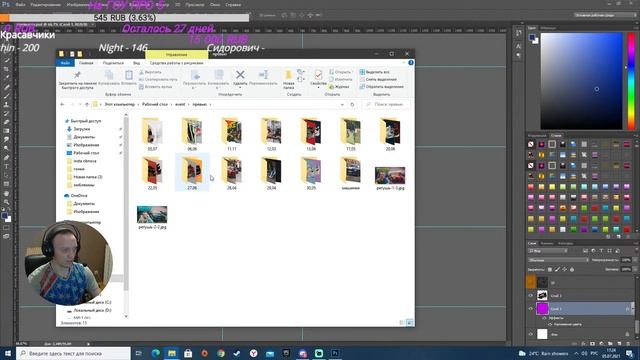Open the Удалить dropdown arrow in ribbon
The width and height of the screenshot is (640, 360).
click(240, 88)
